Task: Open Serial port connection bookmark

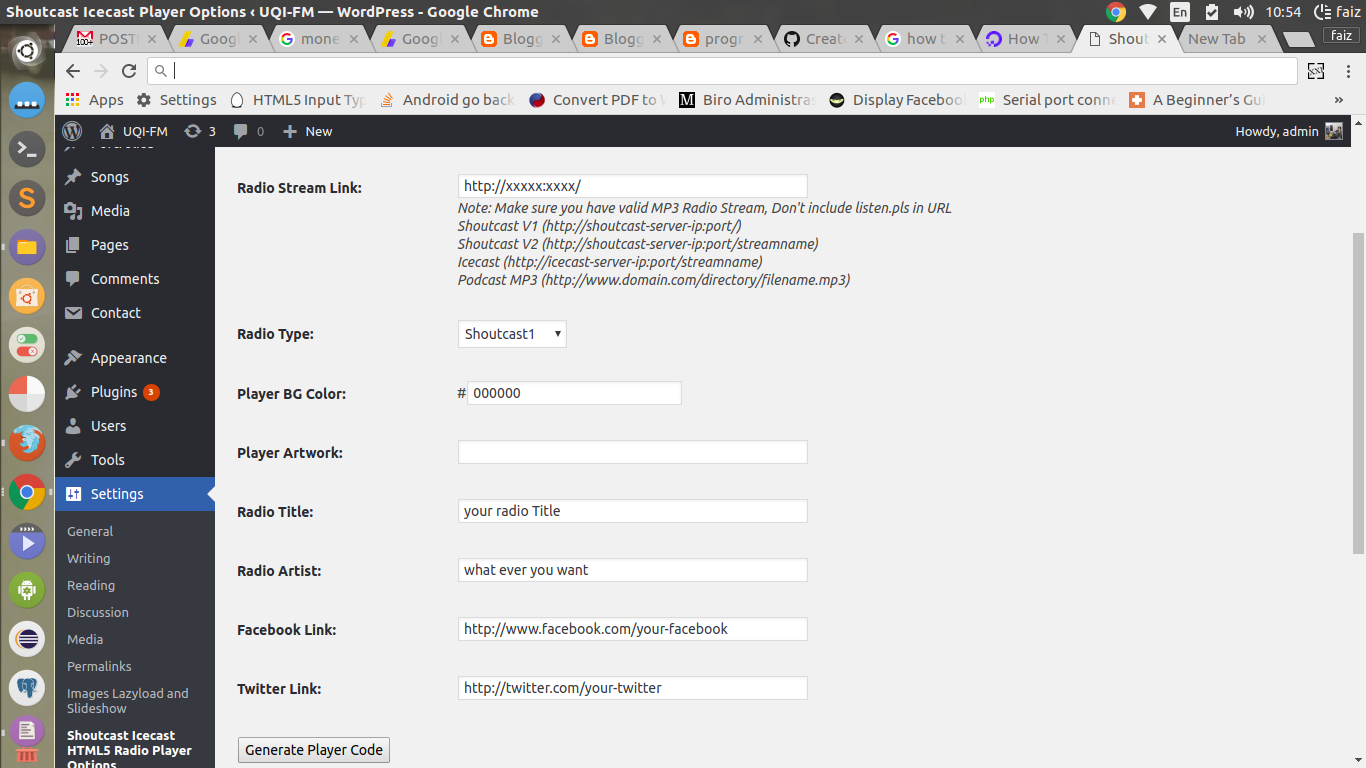Action: pos(1047,100)
